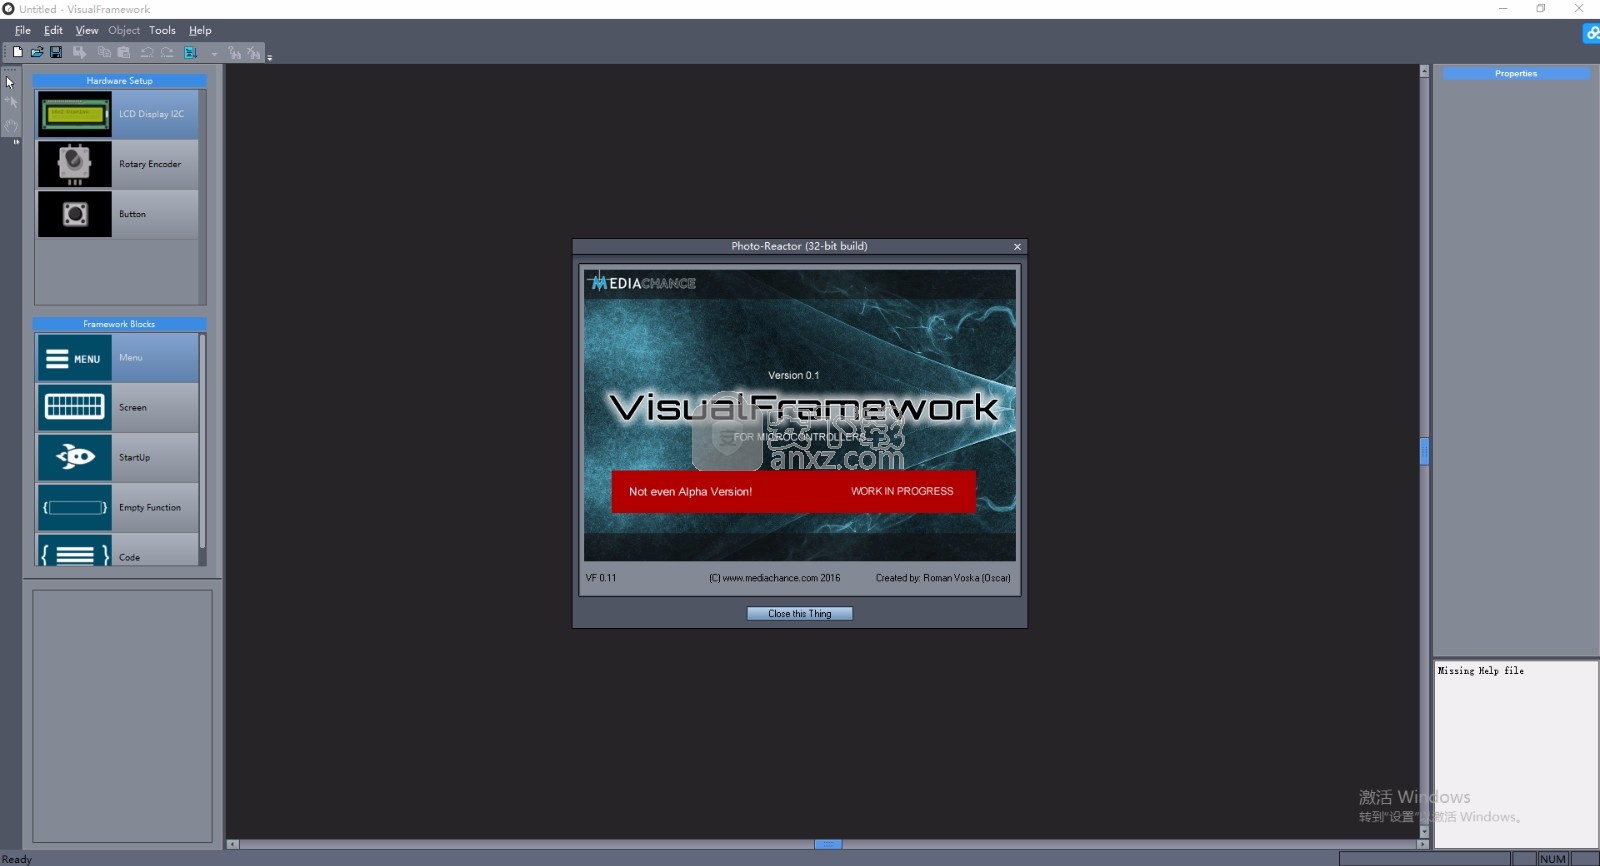Image resolution: width=1600 pixels, height=866 pixels.
Task: Select the hand pan tool
Action: coord(11,126)
